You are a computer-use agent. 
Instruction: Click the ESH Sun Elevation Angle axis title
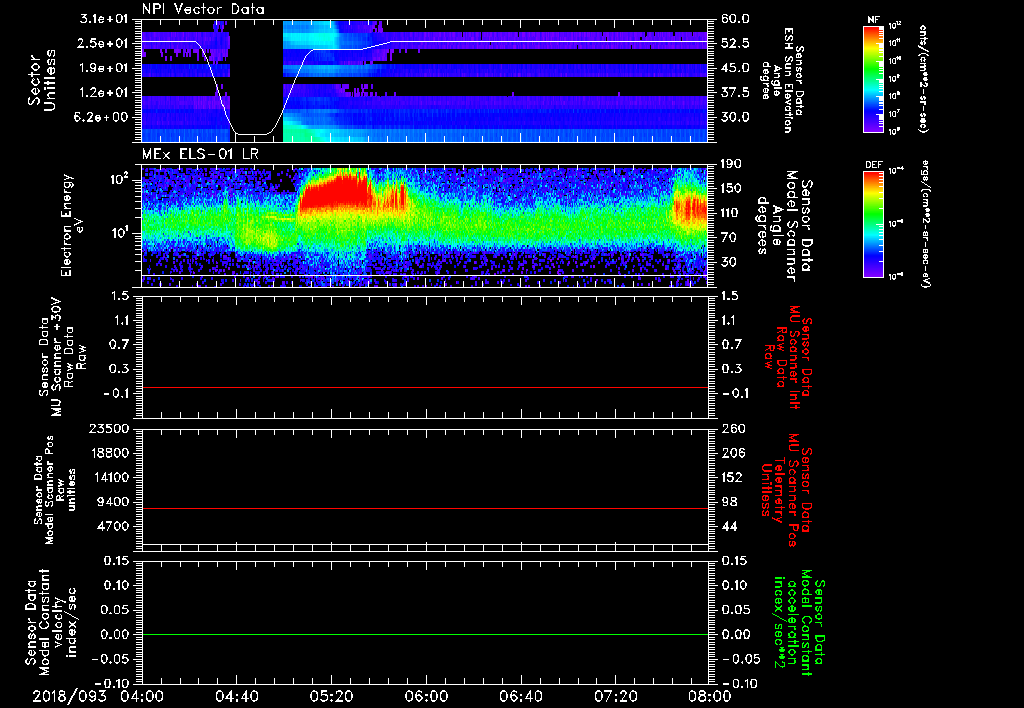coord(782,79)
